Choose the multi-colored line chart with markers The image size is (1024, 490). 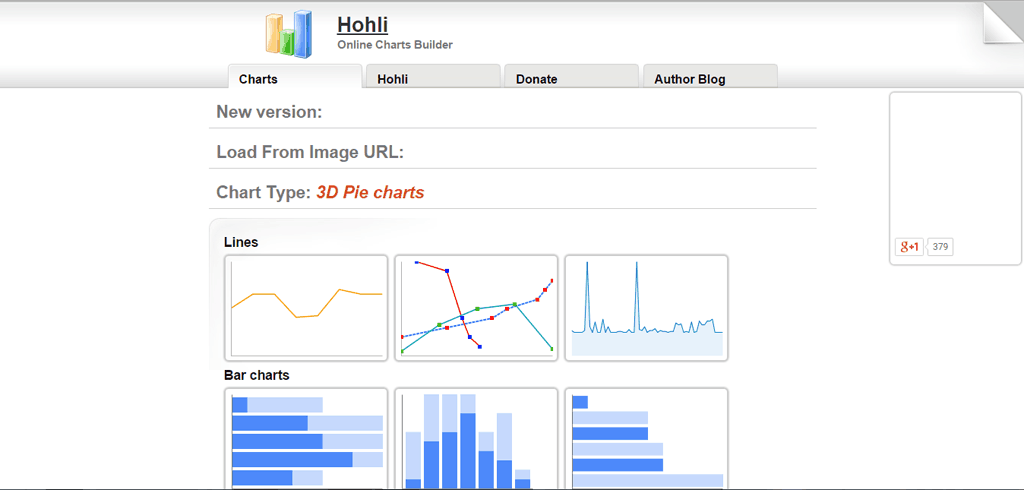coord(476,308)
